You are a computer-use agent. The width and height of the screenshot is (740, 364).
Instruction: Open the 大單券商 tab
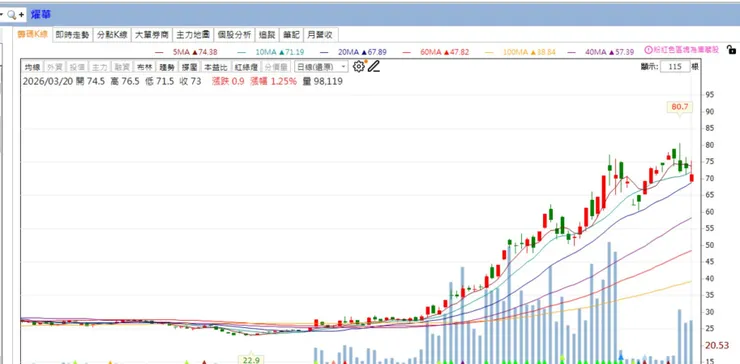pos(151,35)
